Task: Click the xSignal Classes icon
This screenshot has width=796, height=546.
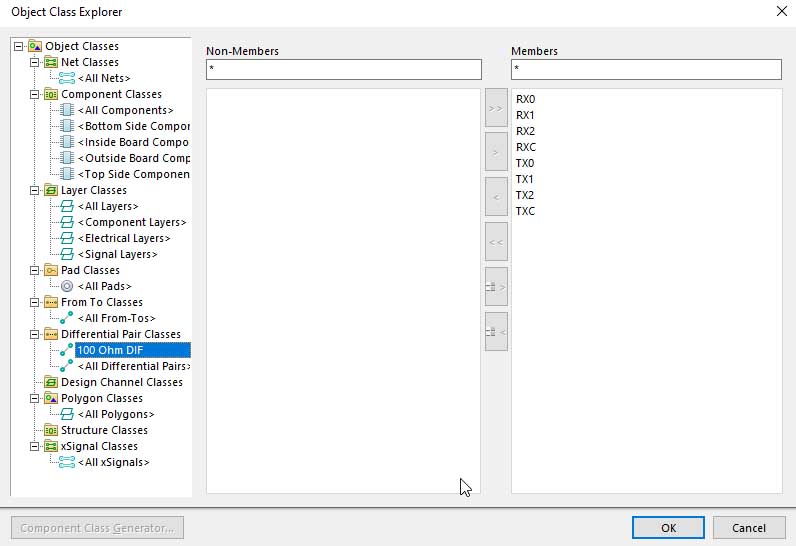Action: (x=51, y=446)
